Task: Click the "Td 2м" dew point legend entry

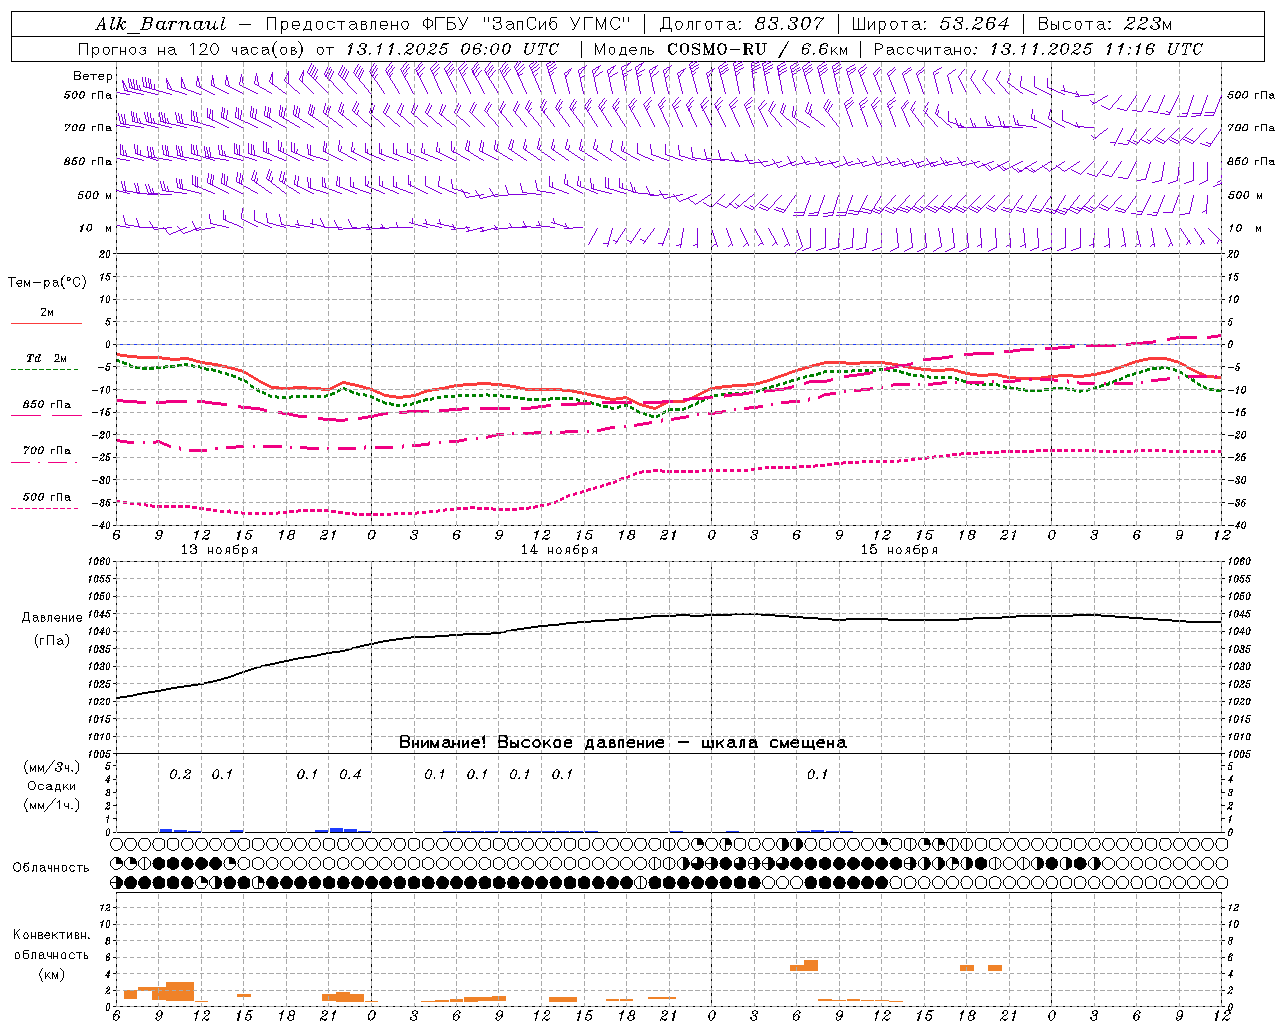Action: pos(46,358)
